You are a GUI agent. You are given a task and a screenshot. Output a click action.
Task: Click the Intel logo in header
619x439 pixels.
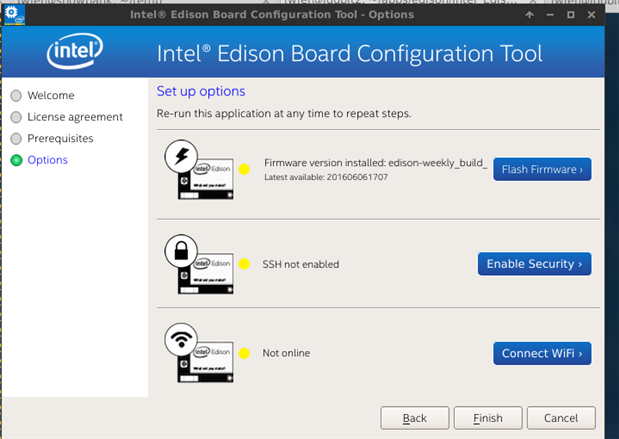click(x=76, y=53)
